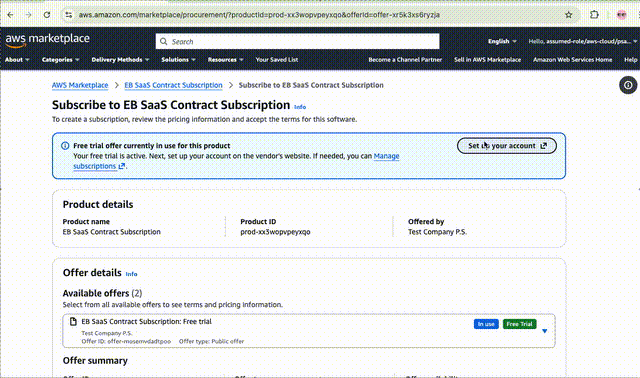Click Info link beside Offer details
640x378 pixels.
click(x=131, y=274)
